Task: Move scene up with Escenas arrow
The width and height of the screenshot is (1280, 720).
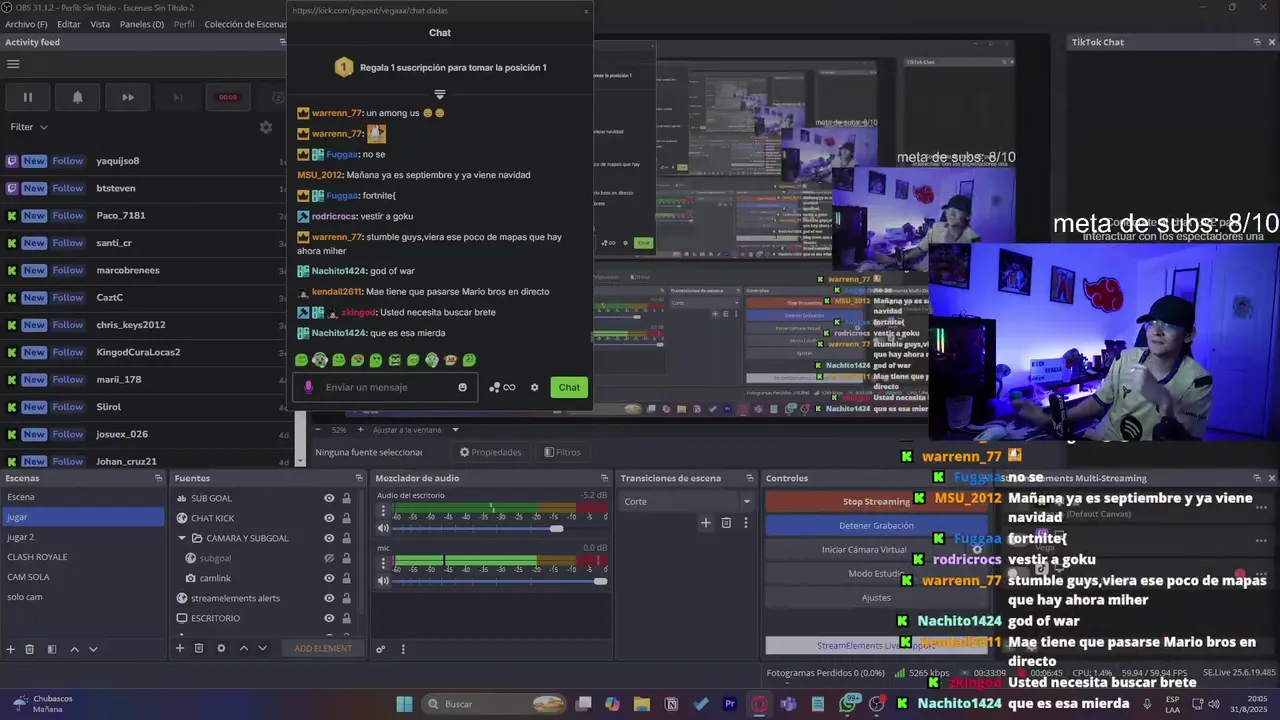Action: 74,649
